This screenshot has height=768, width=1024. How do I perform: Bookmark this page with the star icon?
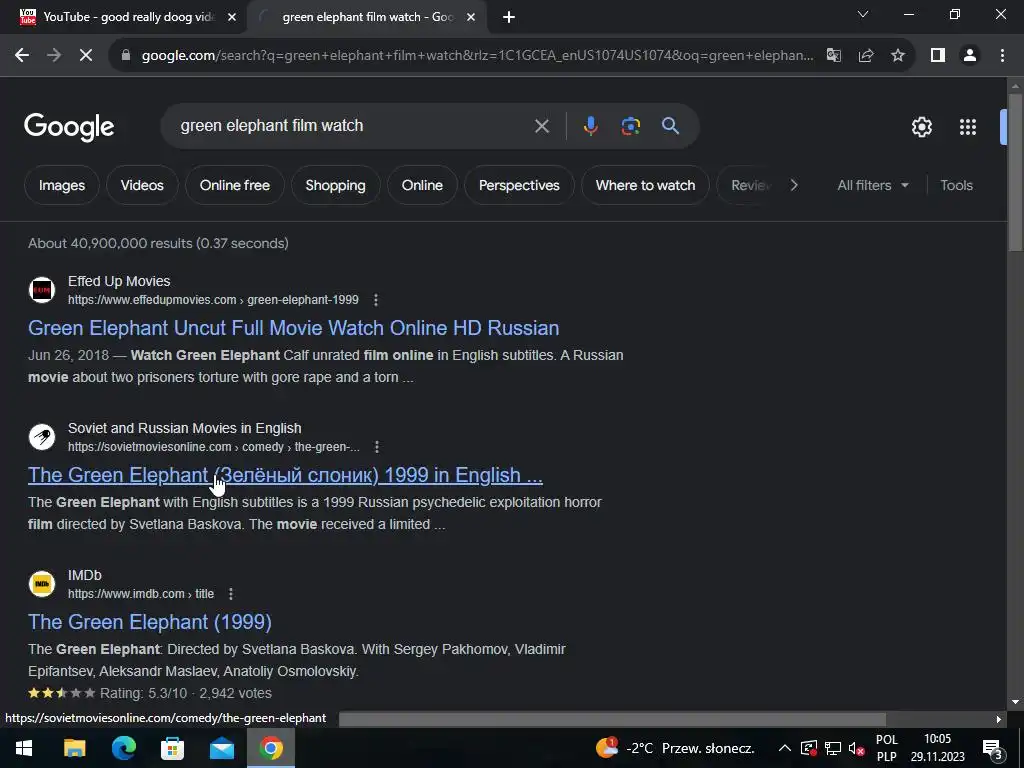coord(898,56)
